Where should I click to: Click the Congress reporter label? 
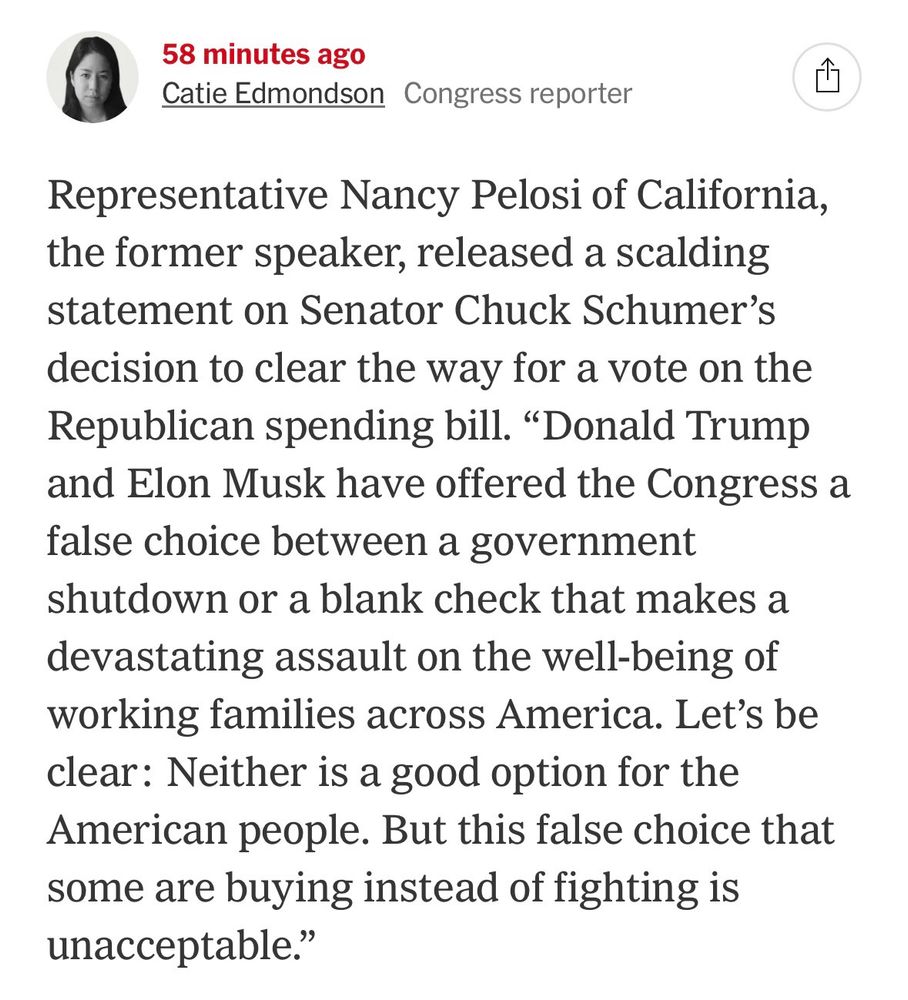(517, 94)
